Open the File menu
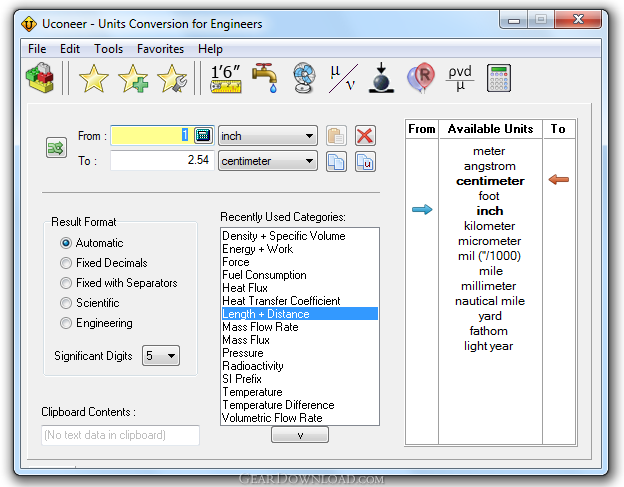 tap(37, 49)
